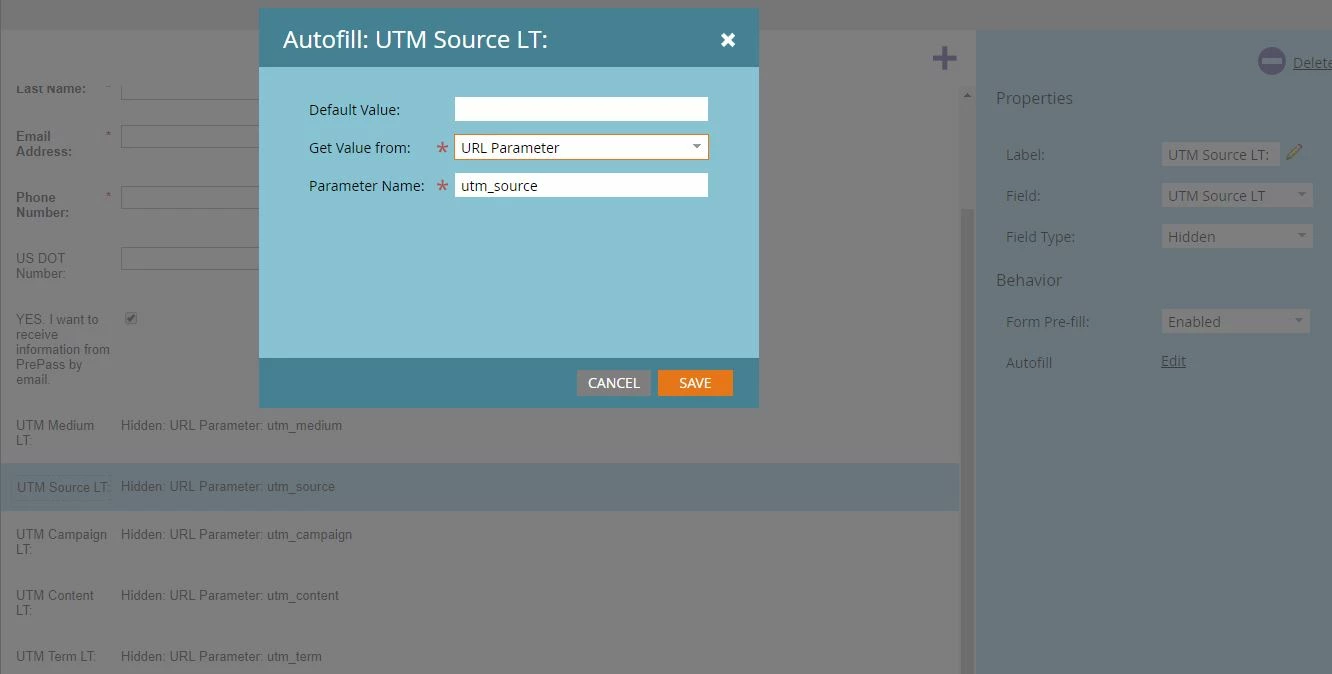Open the Form Pre-fill dropdown set to Enabled
The image size is (1332, 674).
pyautogui.click(x=1236, y=321)
